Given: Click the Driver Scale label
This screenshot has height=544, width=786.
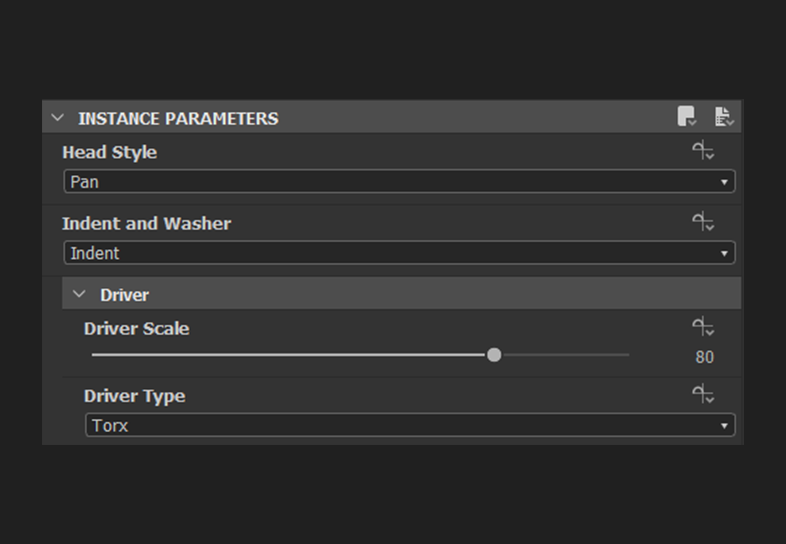Looking at the screenshot, I should [136, 328].
